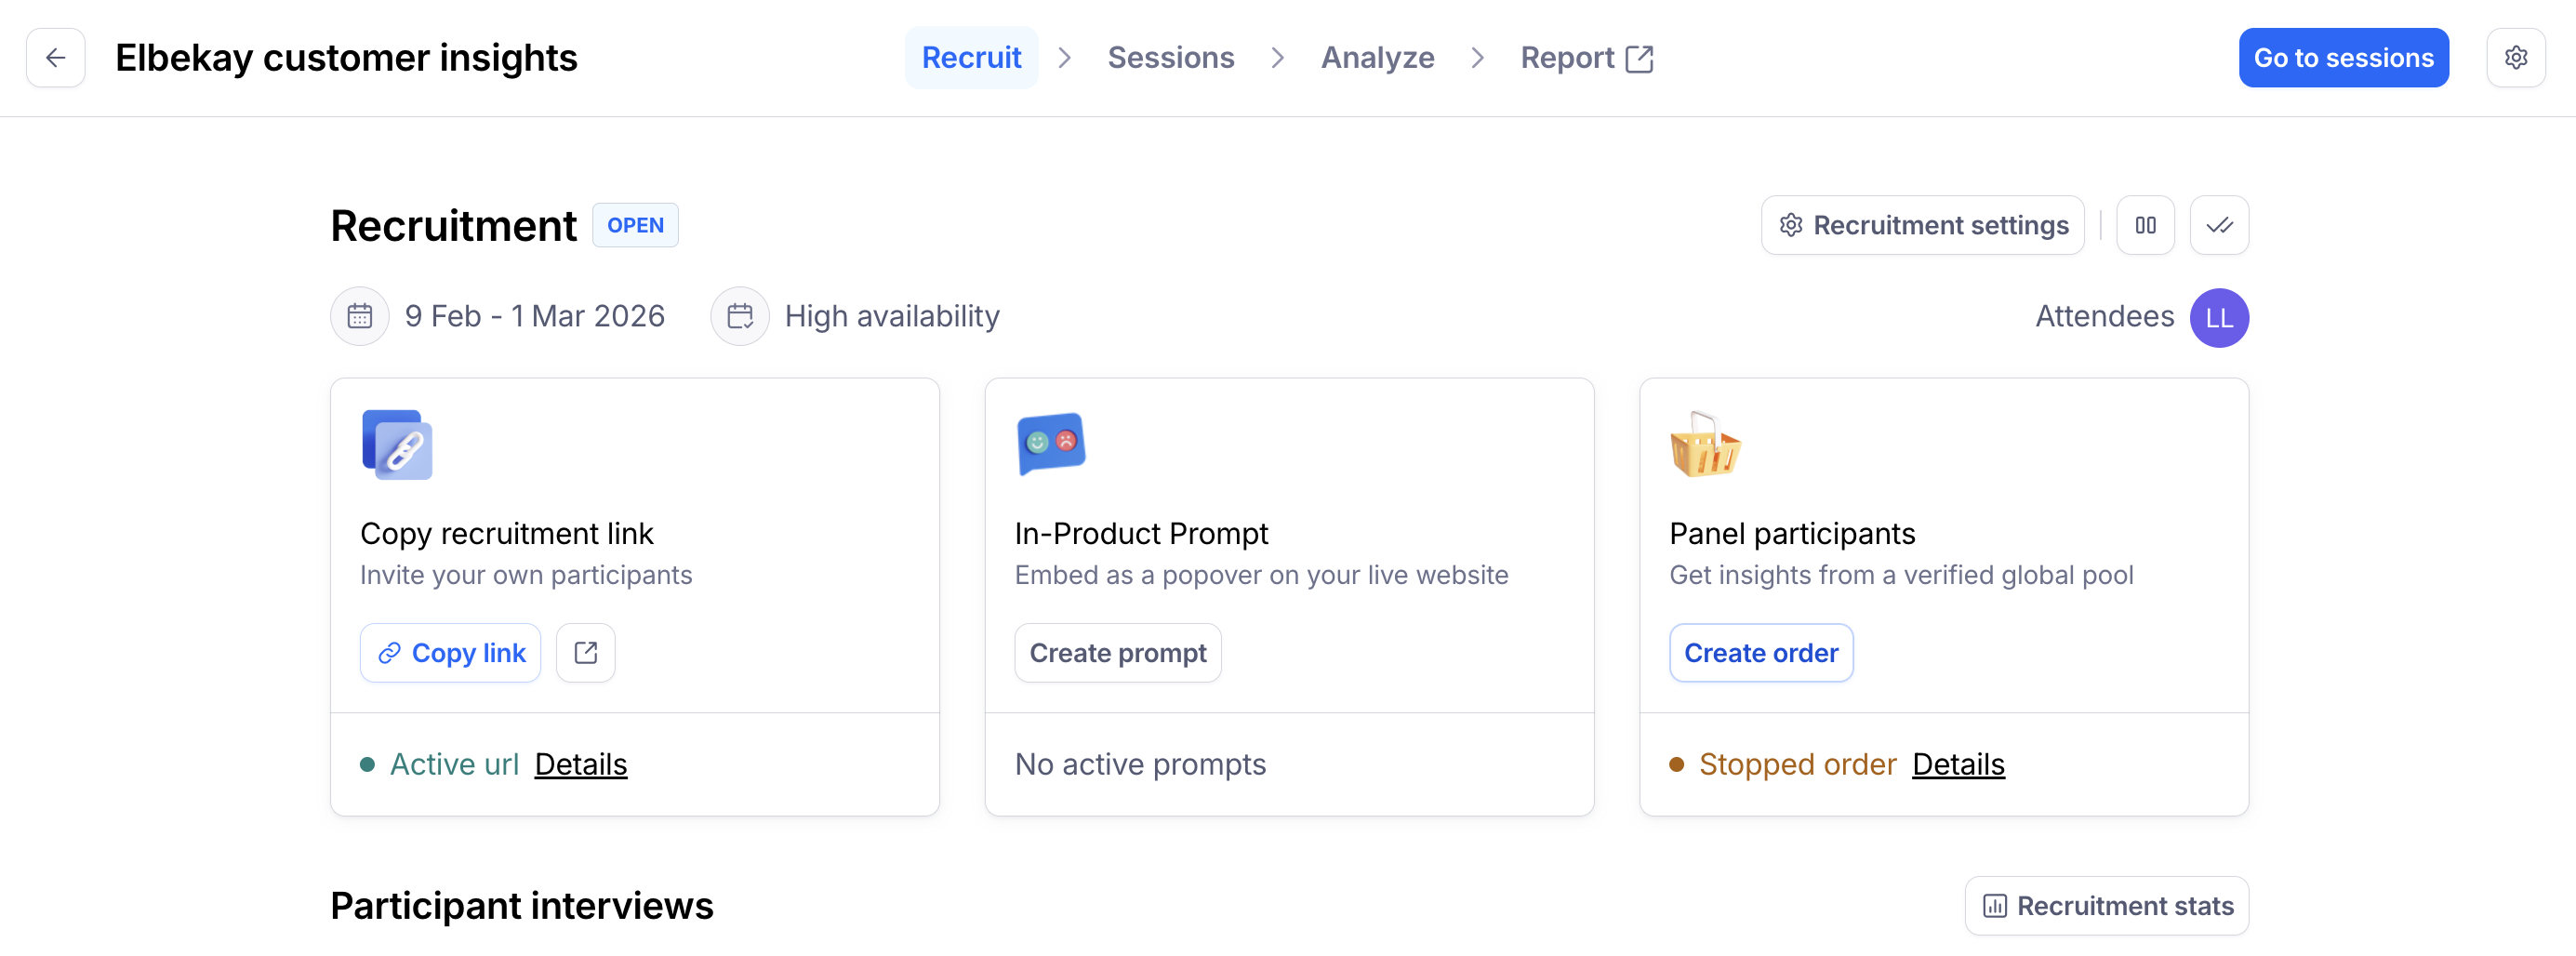Click the LL attendee avatar
The image size is (2576, 956).
coord(2219,318)
